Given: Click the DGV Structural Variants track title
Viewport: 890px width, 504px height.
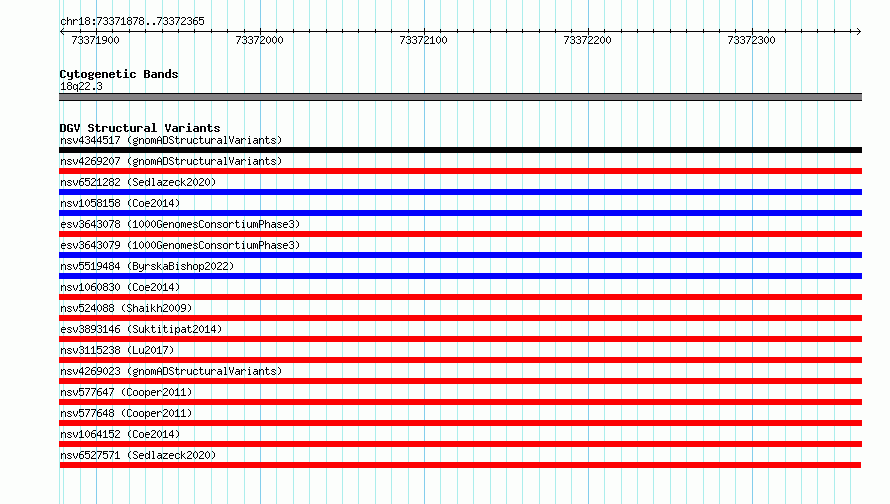Looking at the screenshot, I should (140, 128).
